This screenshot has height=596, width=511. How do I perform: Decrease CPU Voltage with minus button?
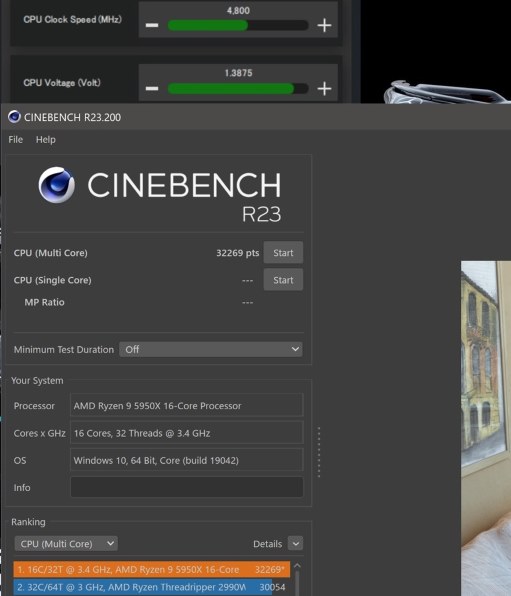click(x=152, y=89)
